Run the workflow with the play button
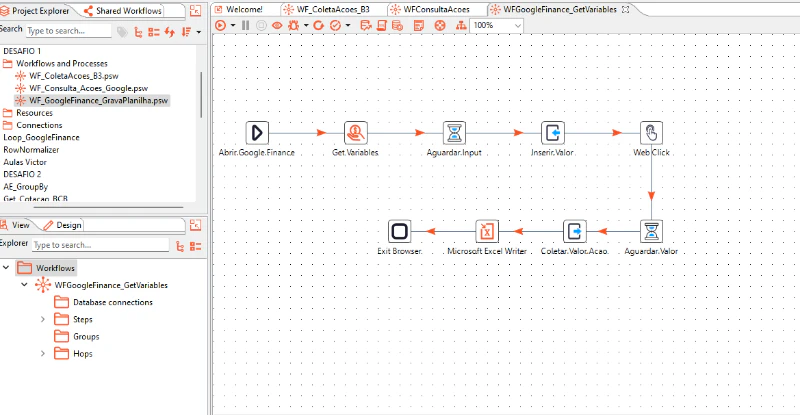This screenshot has height=415, width=800. pyautogui.click(x=220, y=25)
